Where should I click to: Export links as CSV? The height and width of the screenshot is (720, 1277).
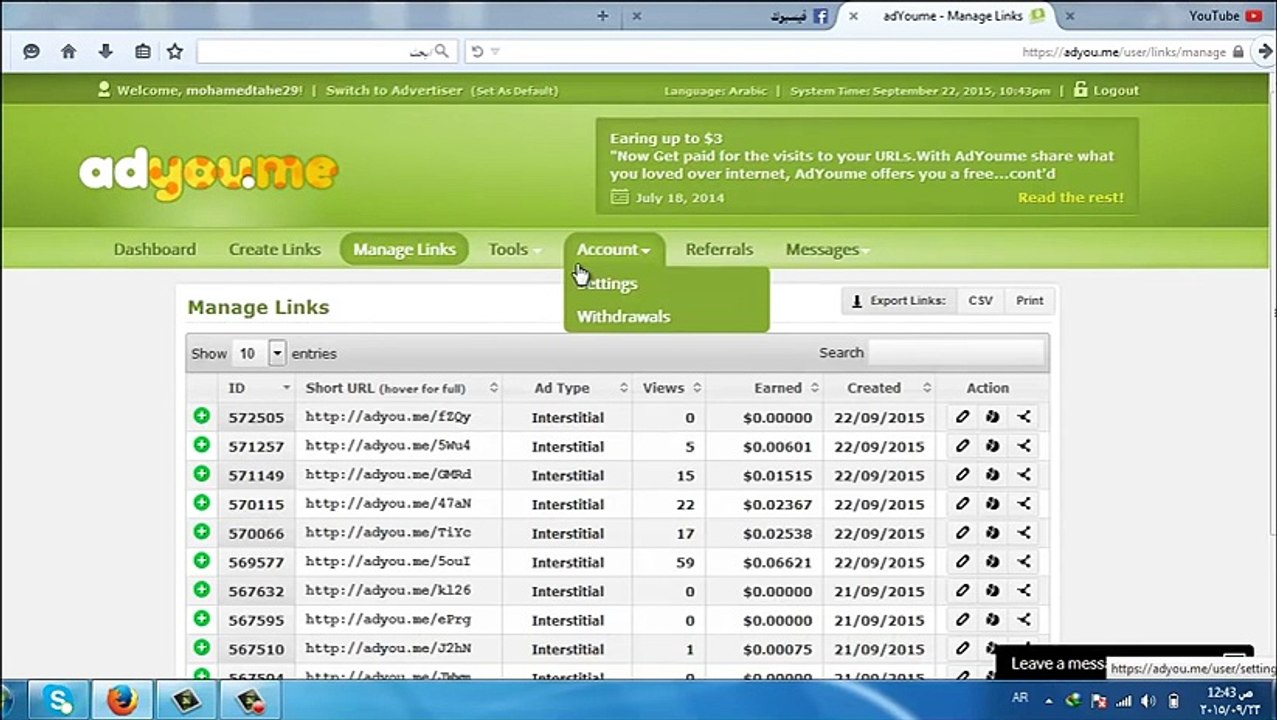pos(980,300)
